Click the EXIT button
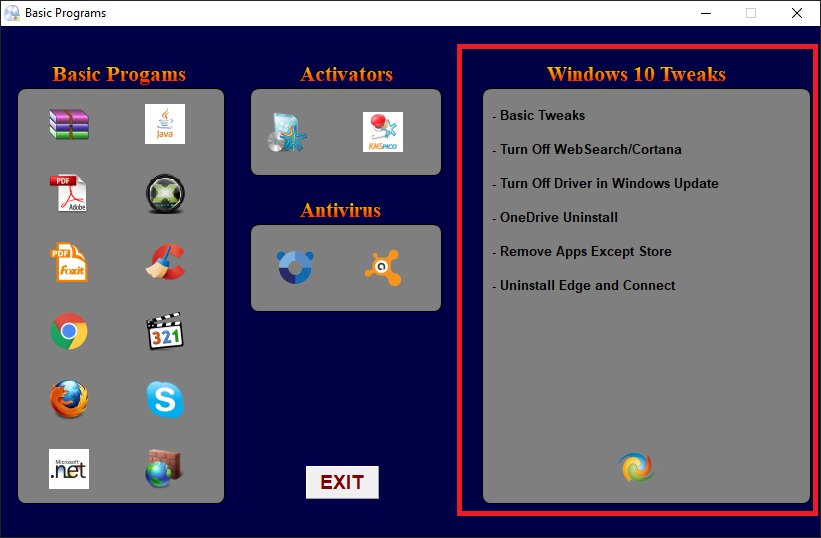The width and height of the screenshot is (821, 538). tap(342, 482)
